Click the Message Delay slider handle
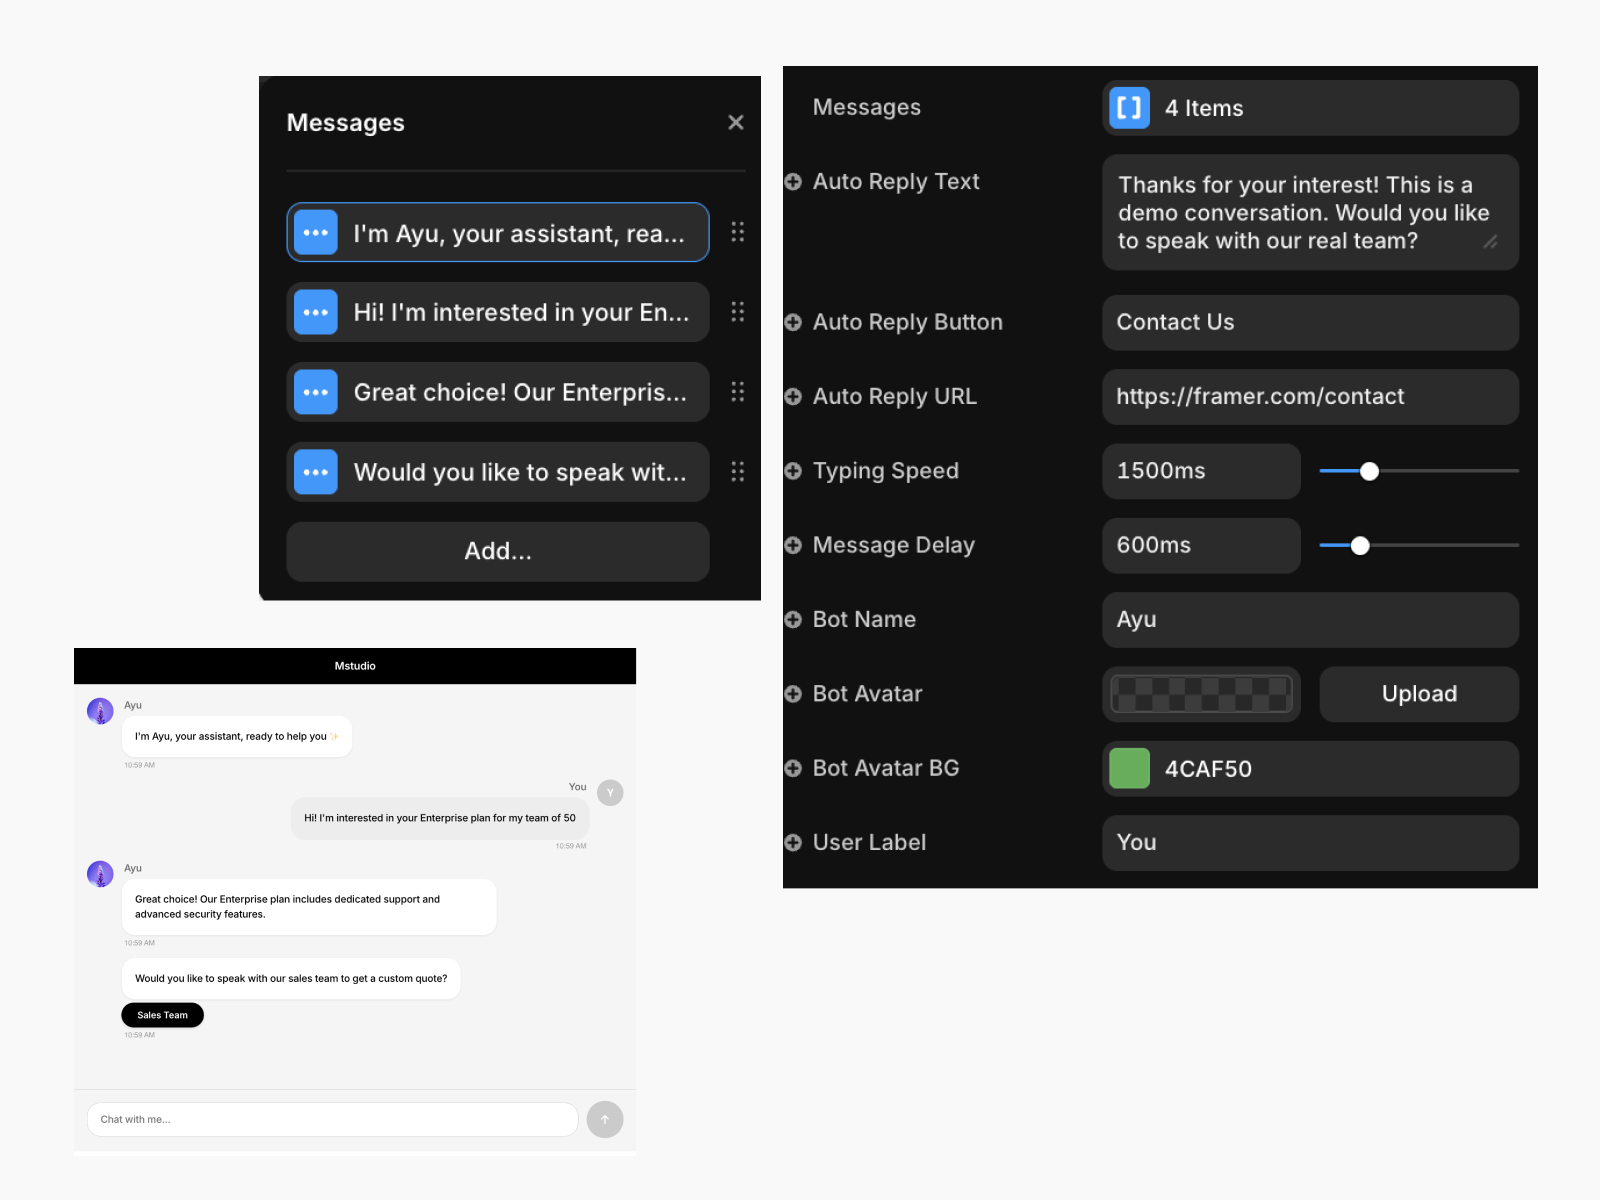This screenshot has width=1600, height=1200. coord(1359,545)
